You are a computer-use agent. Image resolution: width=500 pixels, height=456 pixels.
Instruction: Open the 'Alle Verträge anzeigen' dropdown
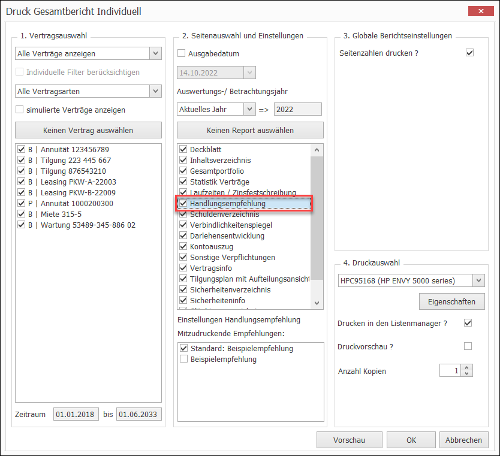(x=155, y=53)
